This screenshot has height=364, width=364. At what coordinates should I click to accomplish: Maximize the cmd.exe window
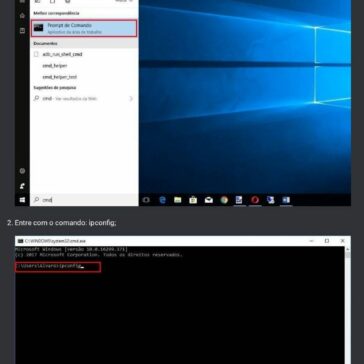pos(327,241)
